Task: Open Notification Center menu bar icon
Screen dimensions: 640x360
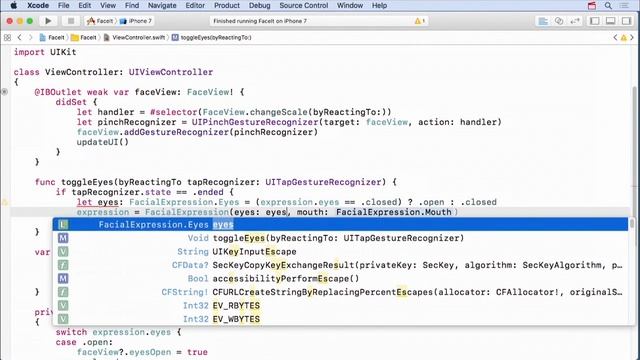Action: [624, 5]
